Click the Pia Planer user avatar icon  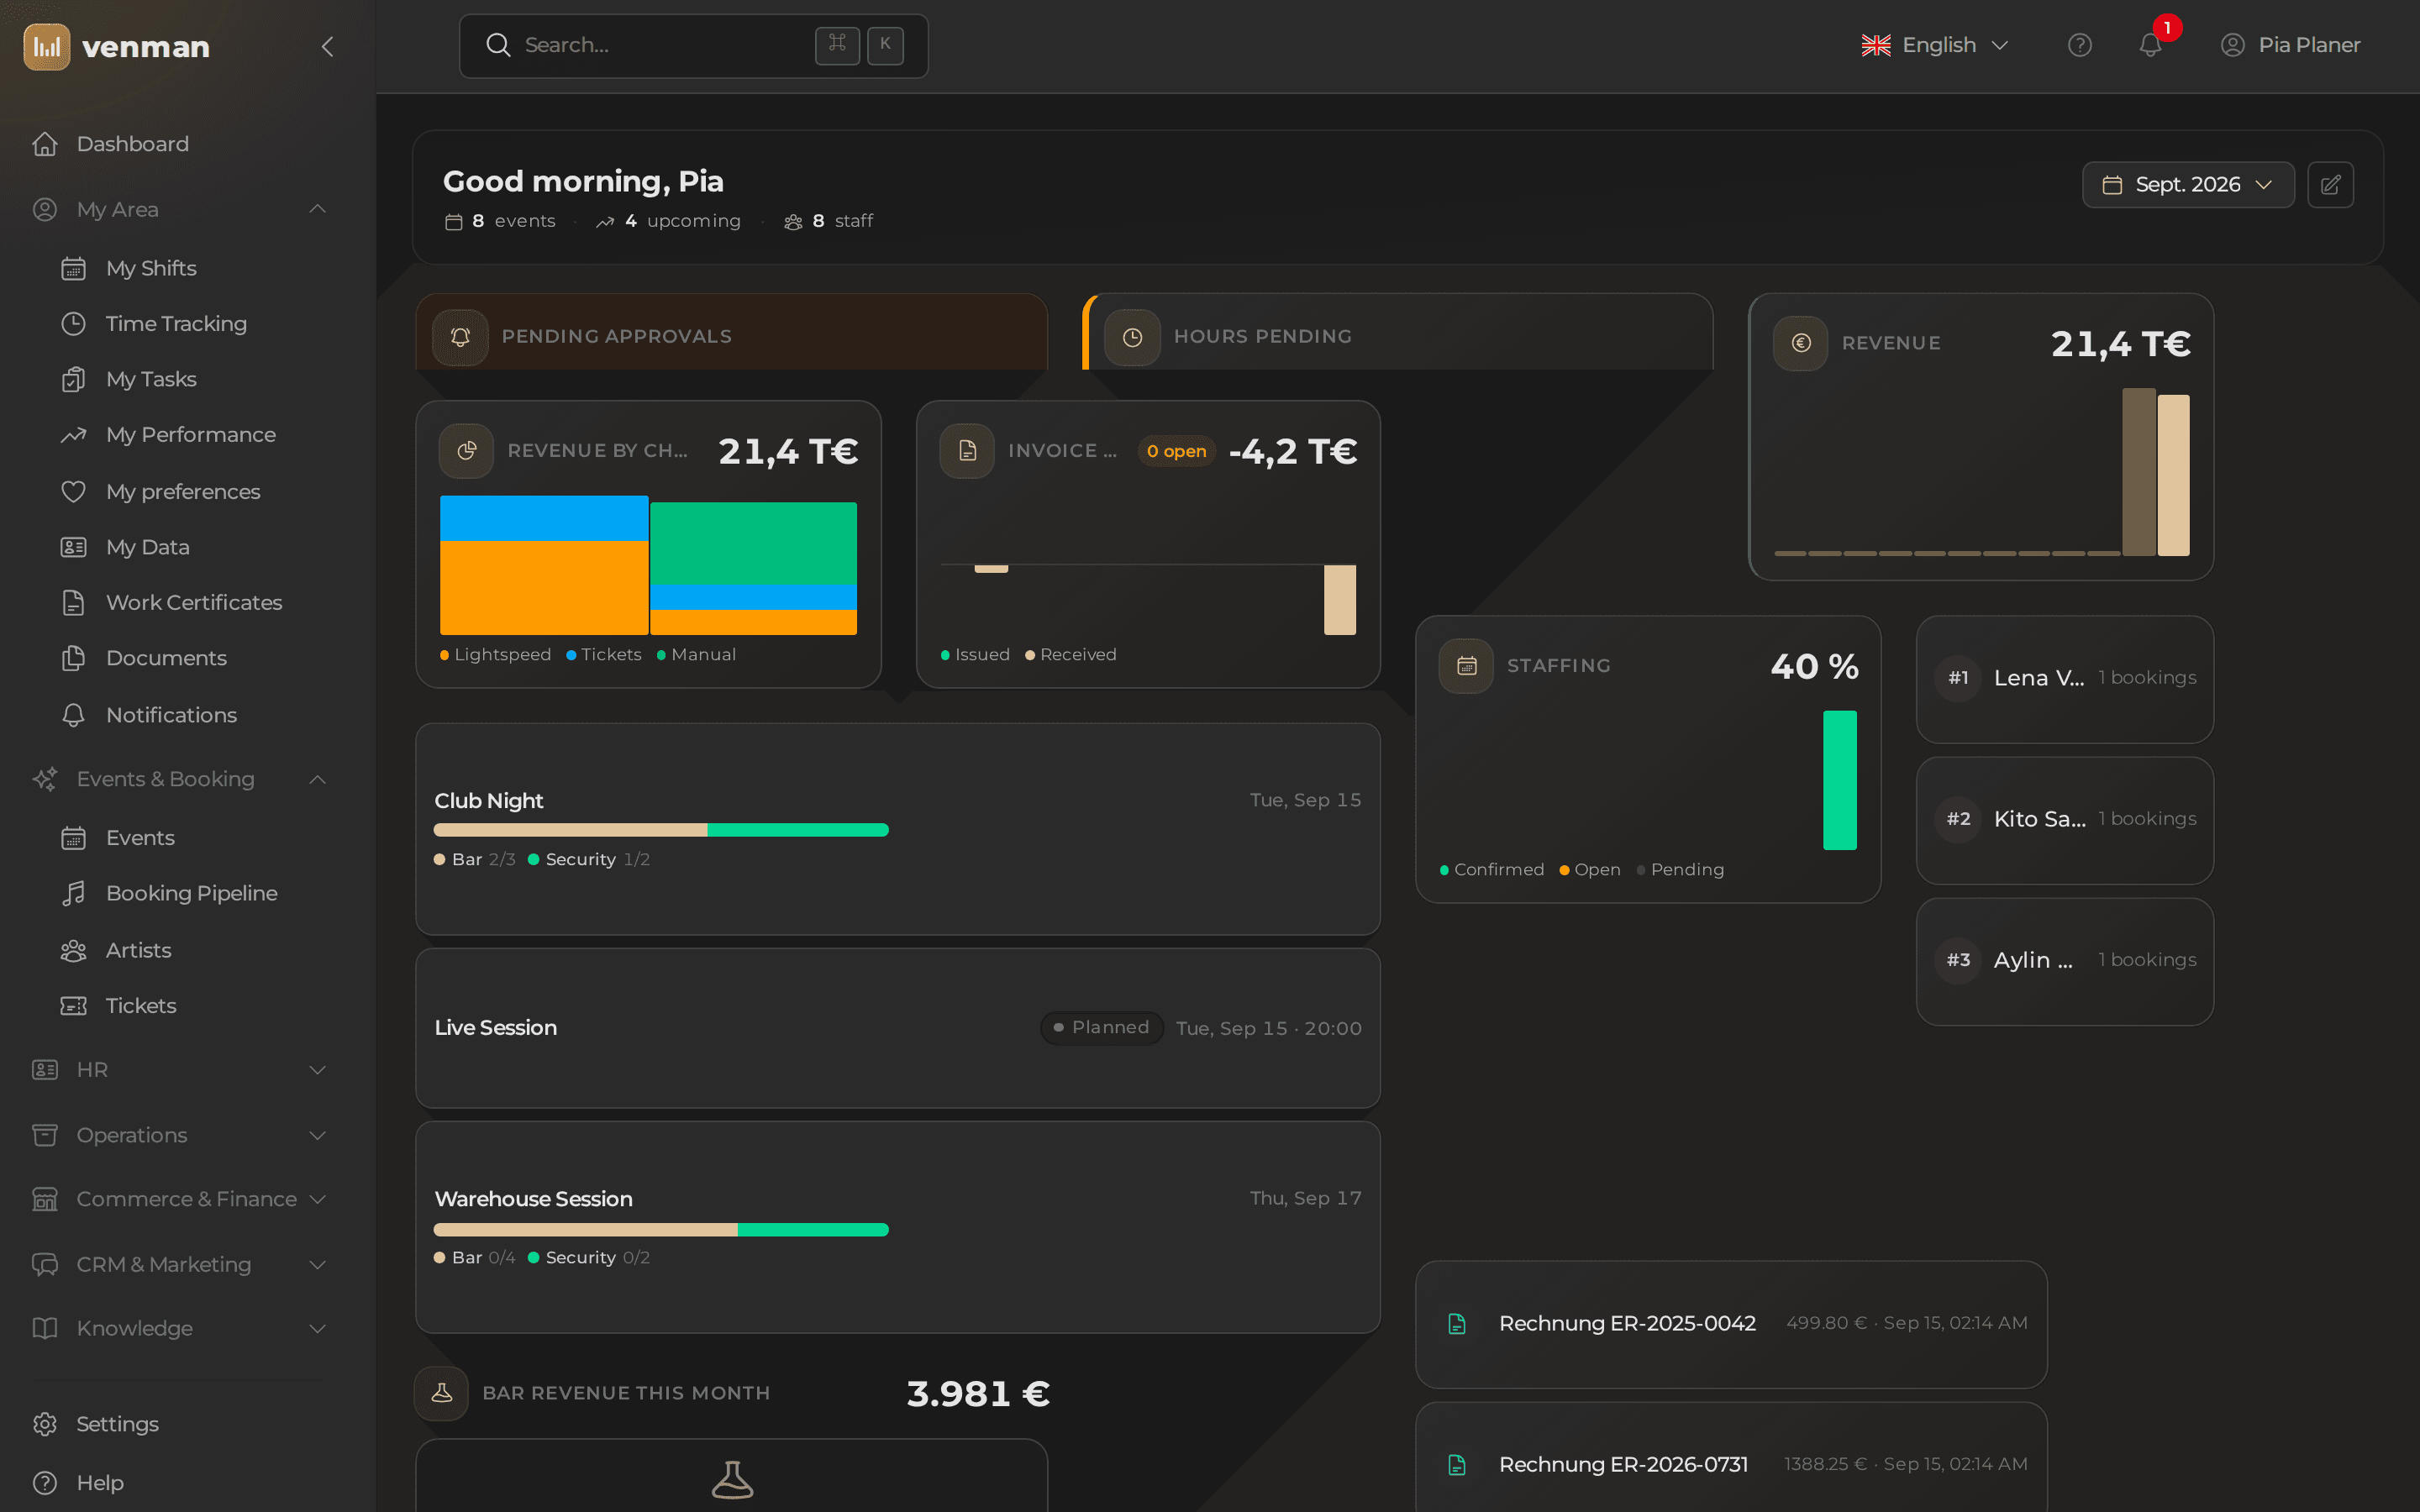(2232, 45)
